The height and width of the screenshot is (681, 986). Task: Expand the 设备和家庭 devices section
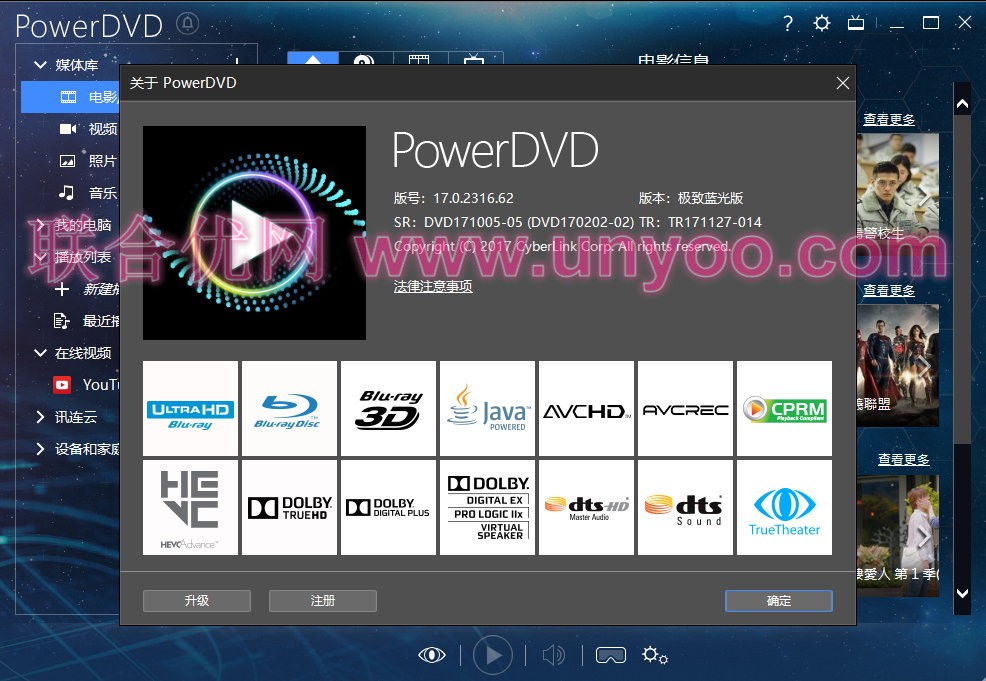pyautogui.click(x=40, y=449)
